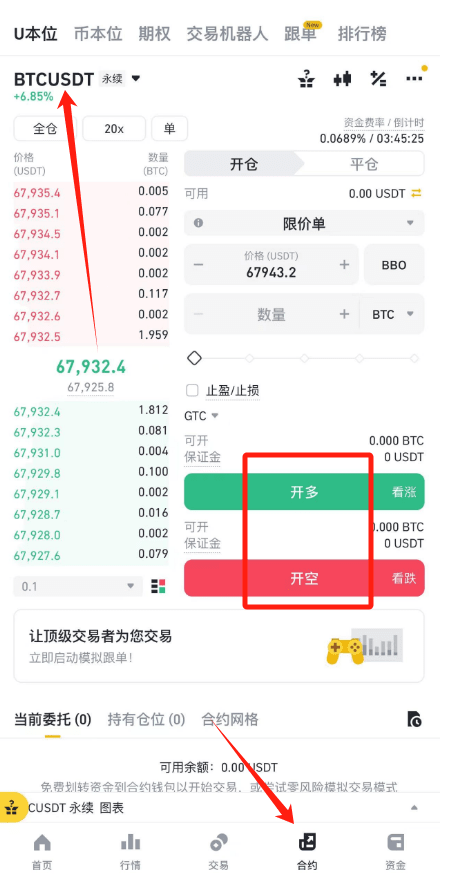Go to 首页 home in bottom navigation
The image size is (459, 886).
(42, 852)
